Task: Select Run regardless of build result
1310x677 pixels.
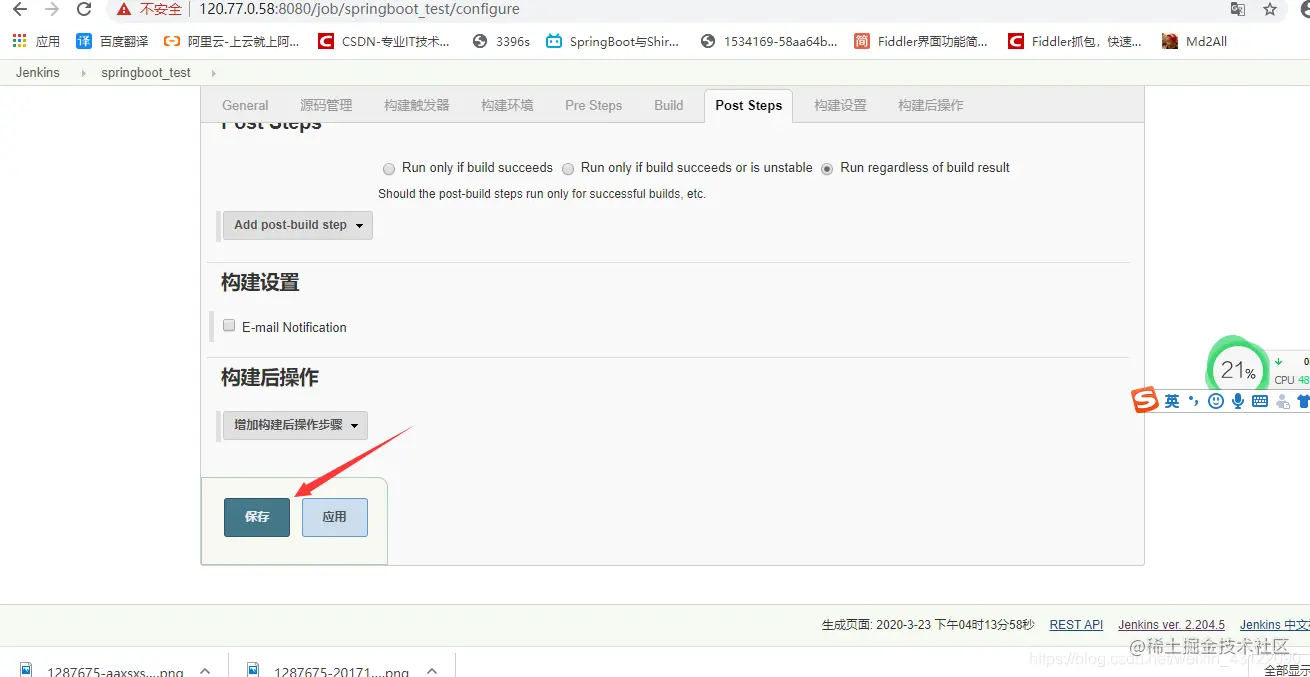Action: (x=827, y=169)
